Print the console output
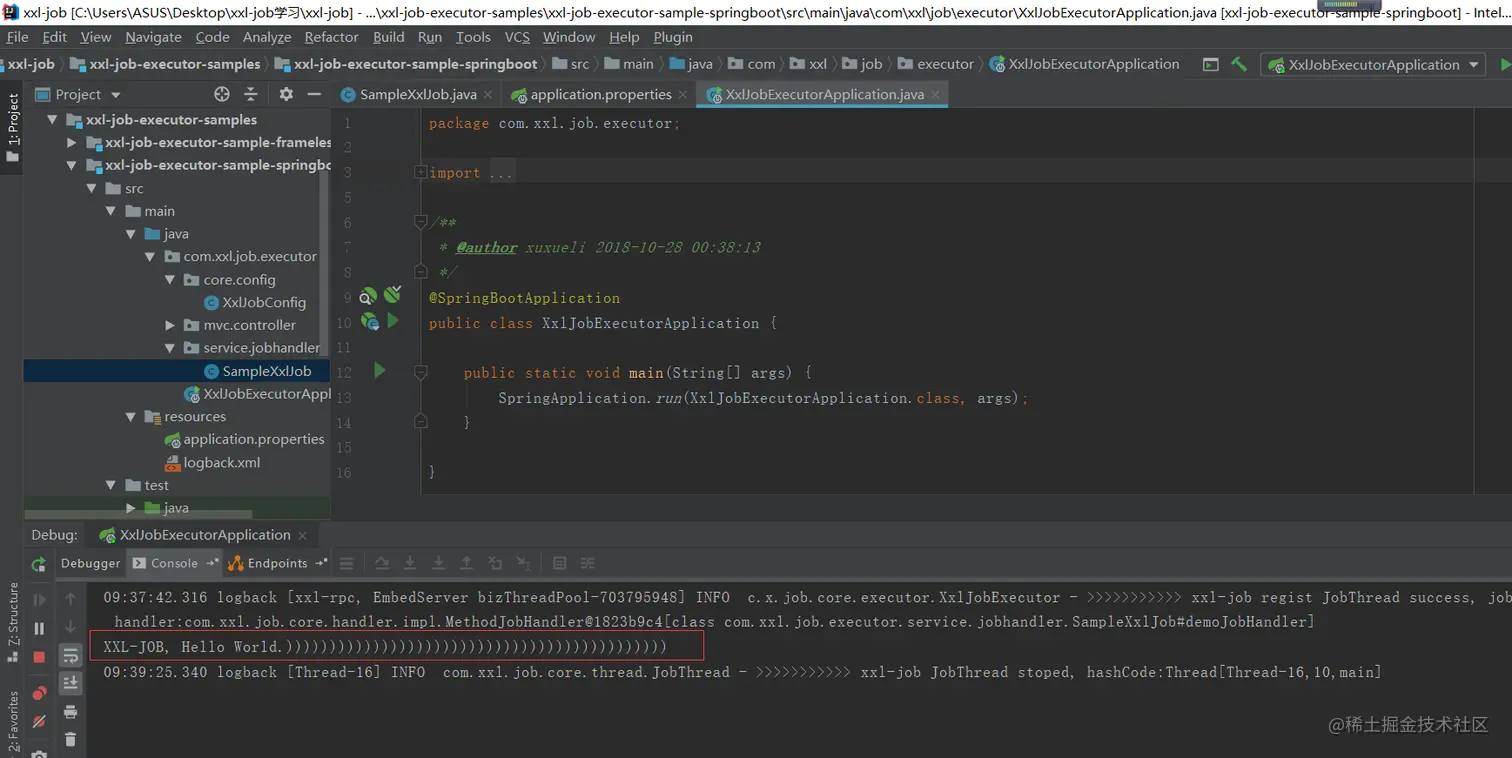The image size is (1512, 758). pos(71,712)
